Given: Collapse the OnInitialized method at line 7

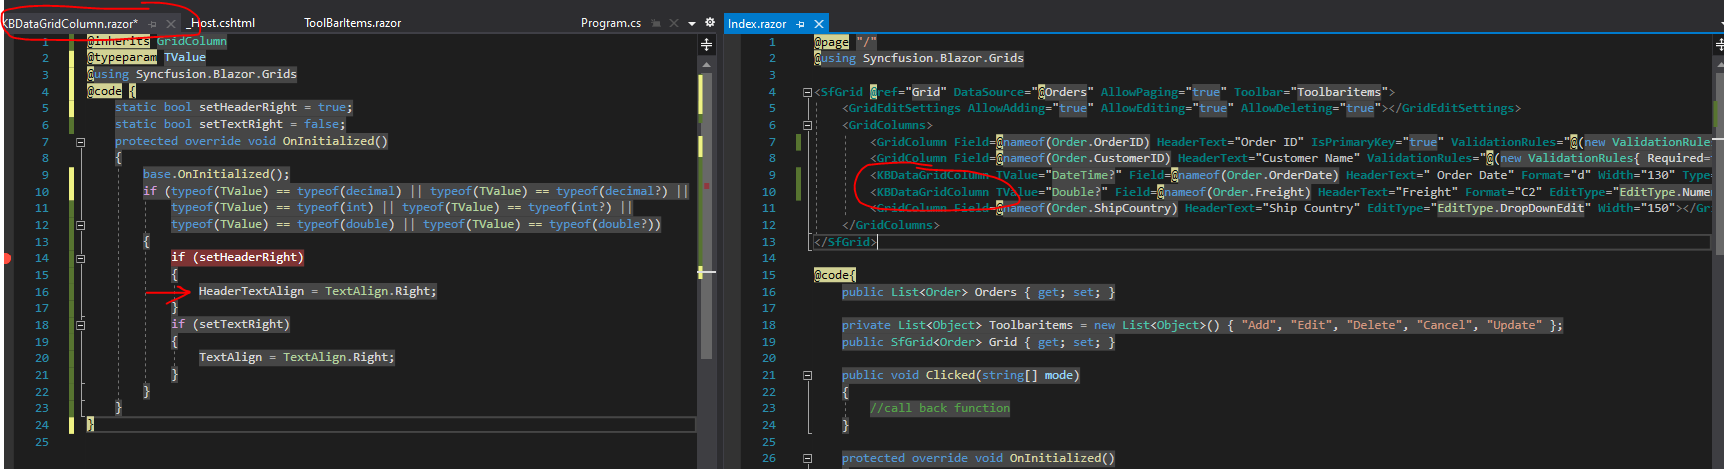Looking at the screenshot, I should 81,141.
